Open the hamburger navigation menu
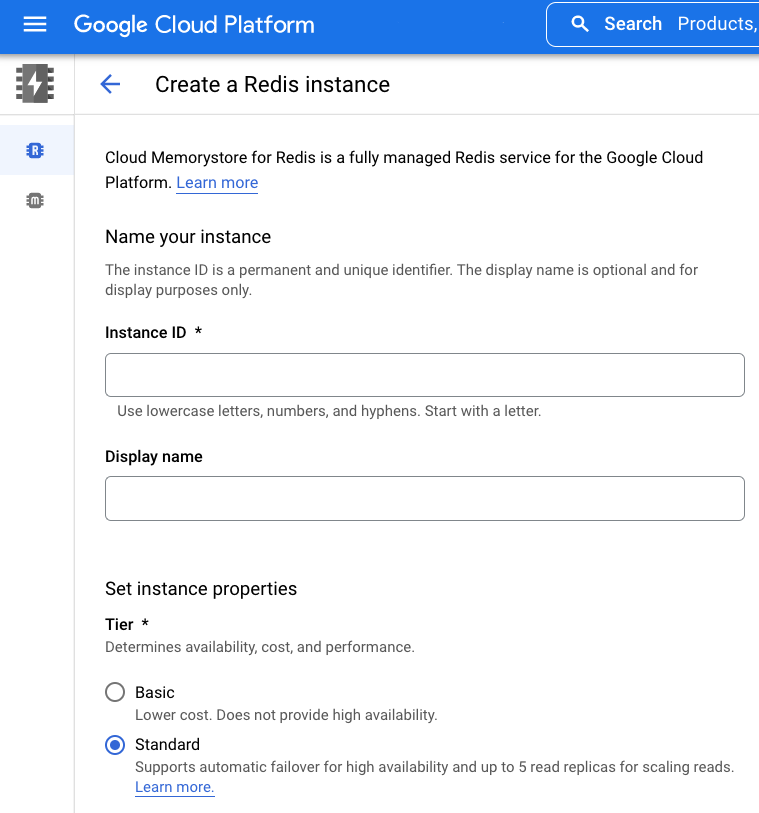 coord(35,24)
